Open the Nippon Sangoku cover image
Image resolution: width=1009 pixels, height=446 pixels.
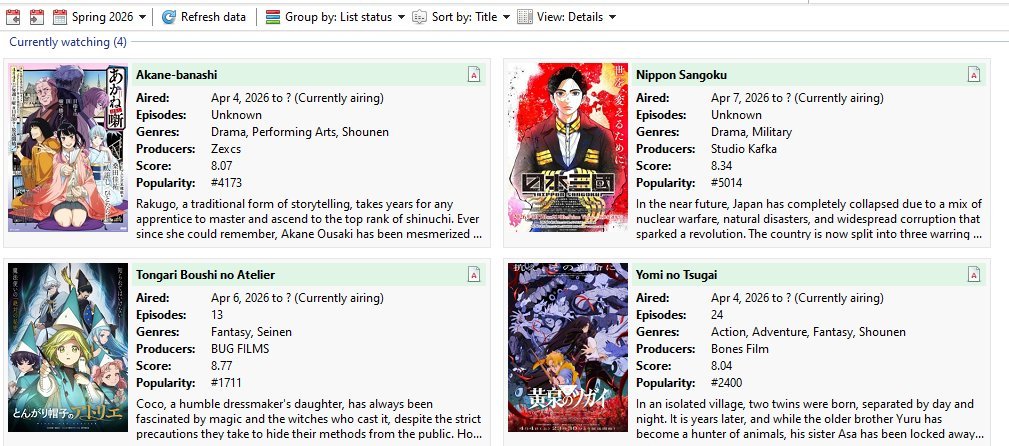[x=568, y=147]
